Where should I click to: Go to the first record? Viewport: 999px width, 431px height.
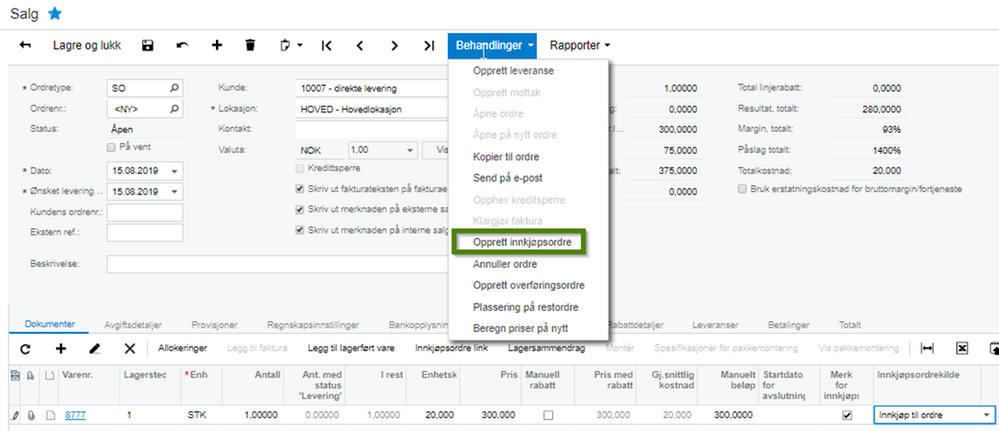click(326, 46)
